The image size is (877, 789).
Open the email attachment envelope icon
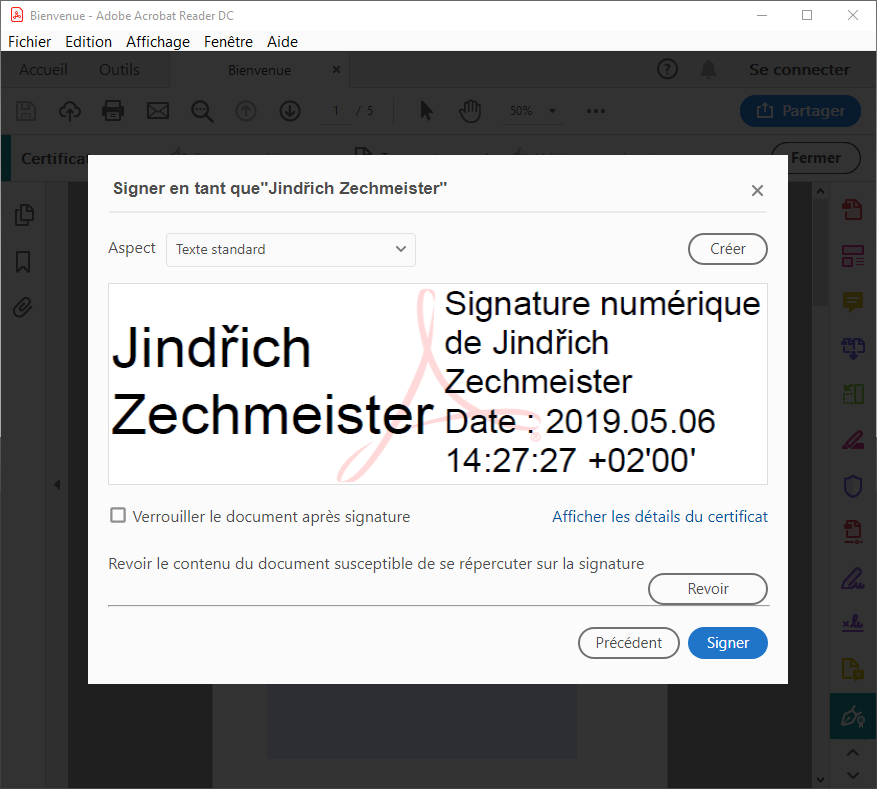[157, 111]
